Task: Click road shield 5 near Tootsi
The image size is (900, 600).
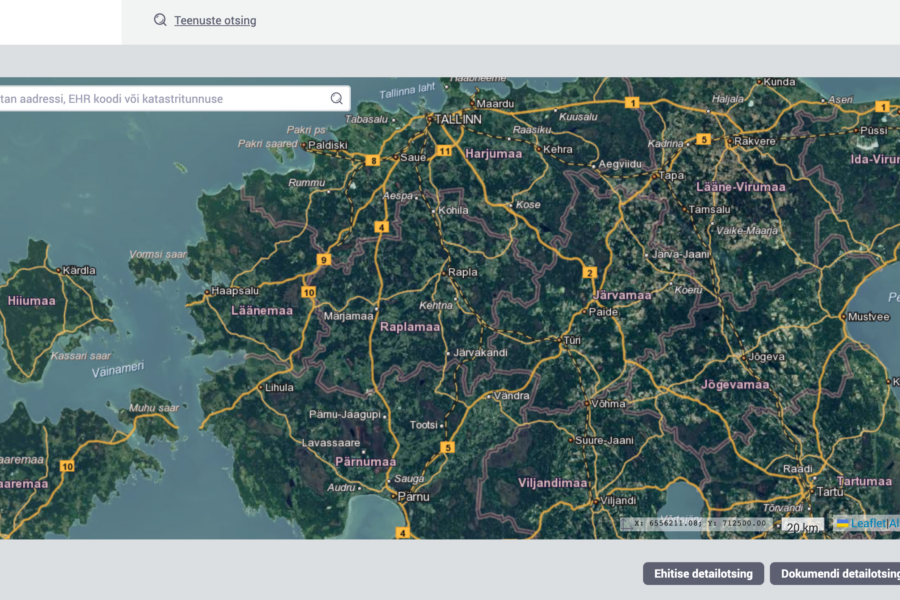Action: click(448, 447)
